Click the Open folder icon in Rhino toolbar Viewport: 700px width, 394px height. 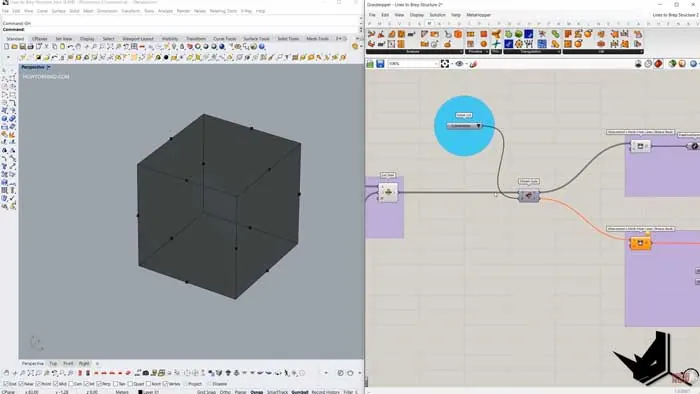pyautogui.click(x=14, y=46)
